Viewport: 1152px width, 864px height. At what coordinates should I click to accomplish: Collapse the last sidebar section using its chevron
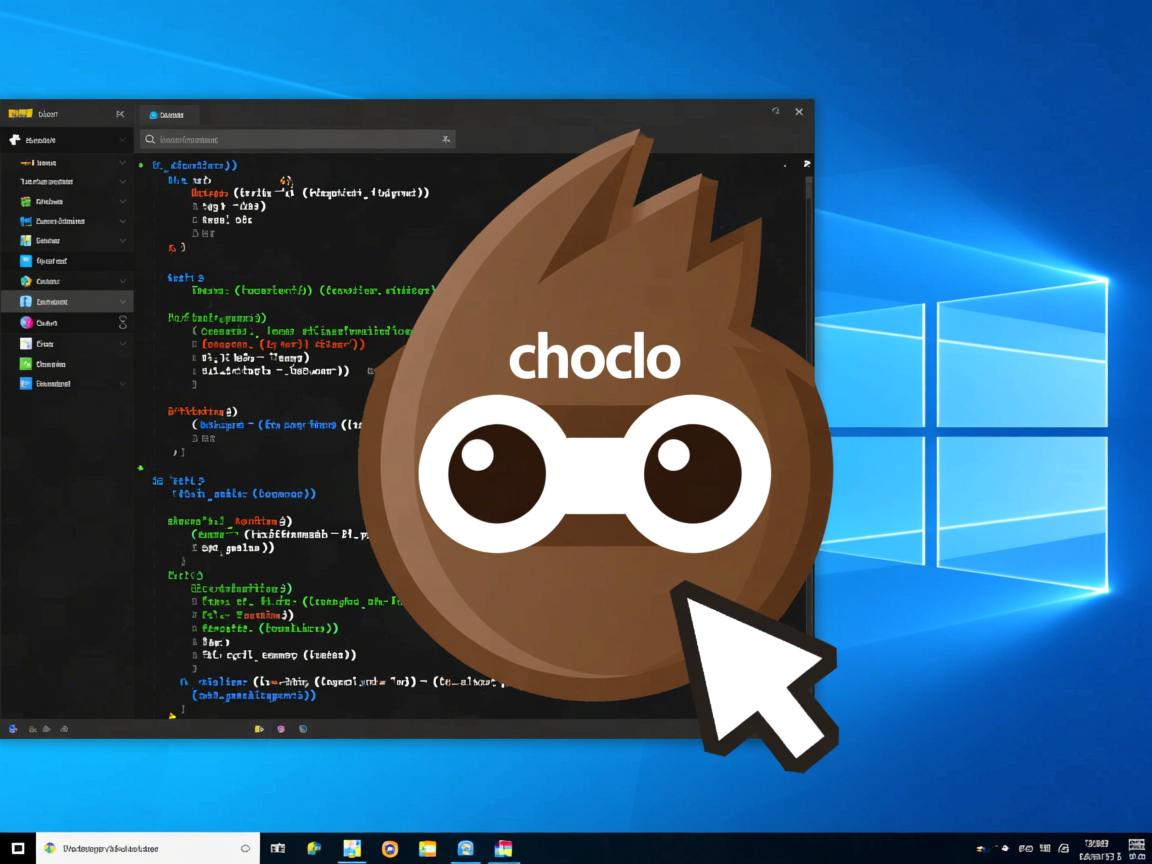coord(123,382)
